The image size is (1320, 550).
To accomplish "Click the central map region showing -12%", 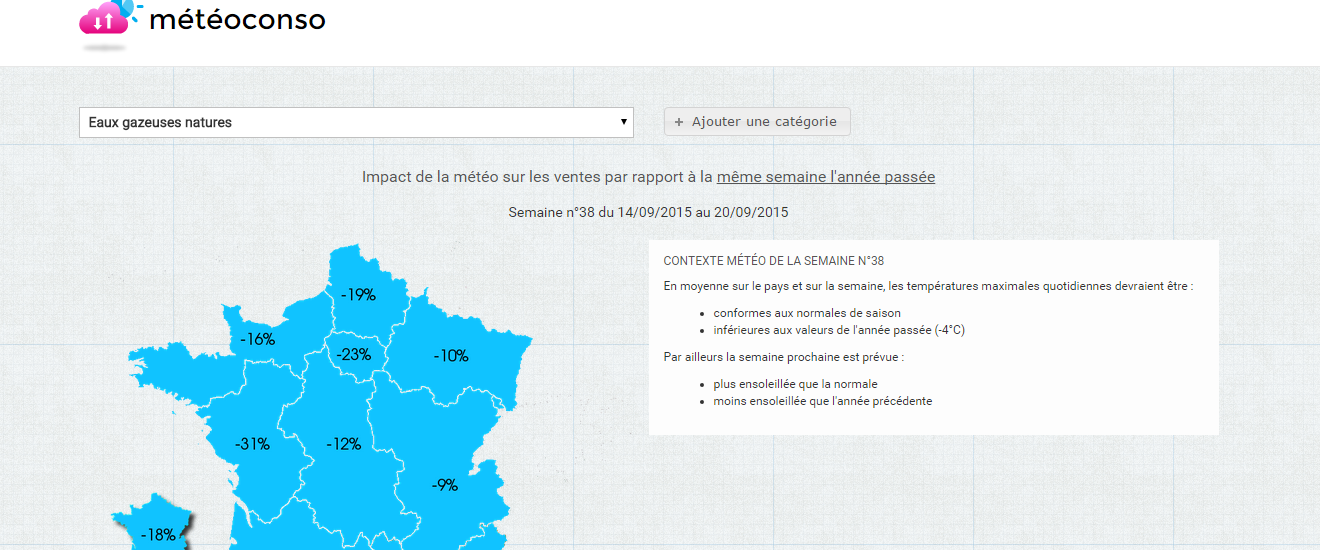I will coord(343,444).
